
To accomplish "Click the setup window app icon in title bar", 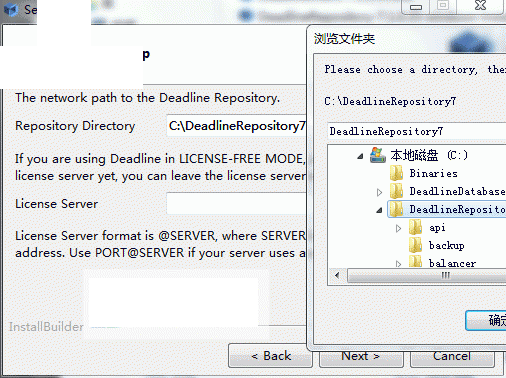I will (11, 10).
